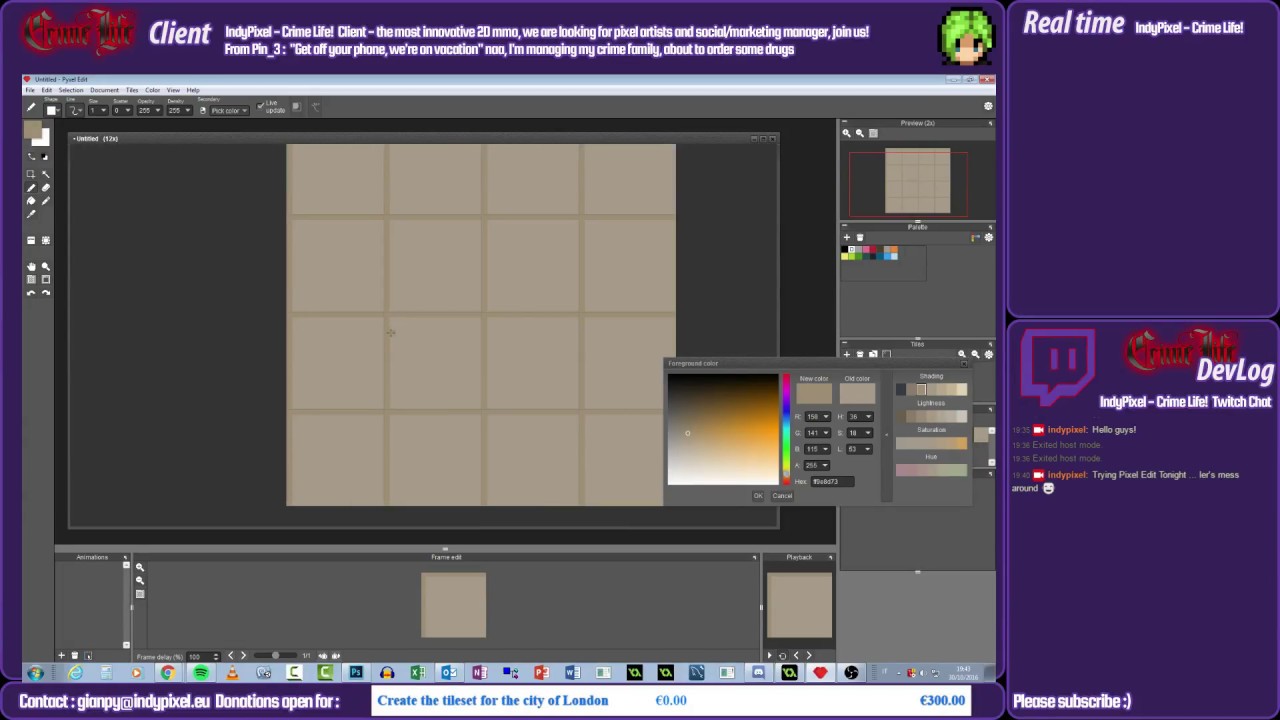Add a new tile in Tiles panel

click(x=847, y=354)
